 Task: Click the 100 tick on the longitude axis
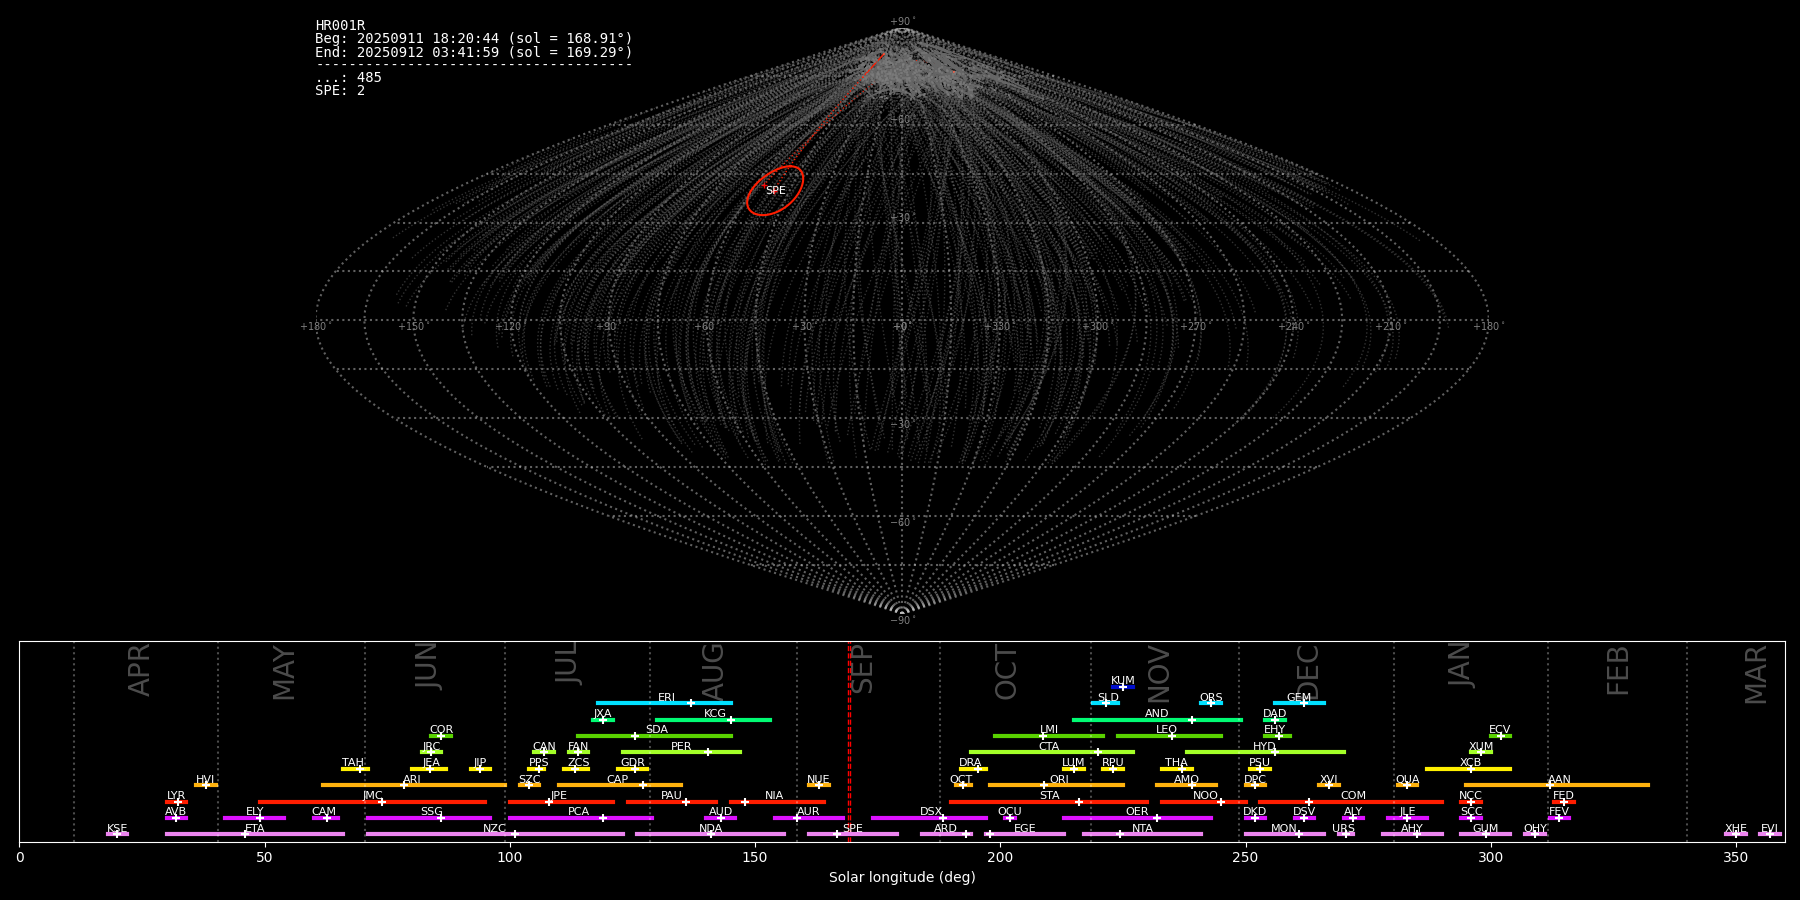click(x=510, y=858)
